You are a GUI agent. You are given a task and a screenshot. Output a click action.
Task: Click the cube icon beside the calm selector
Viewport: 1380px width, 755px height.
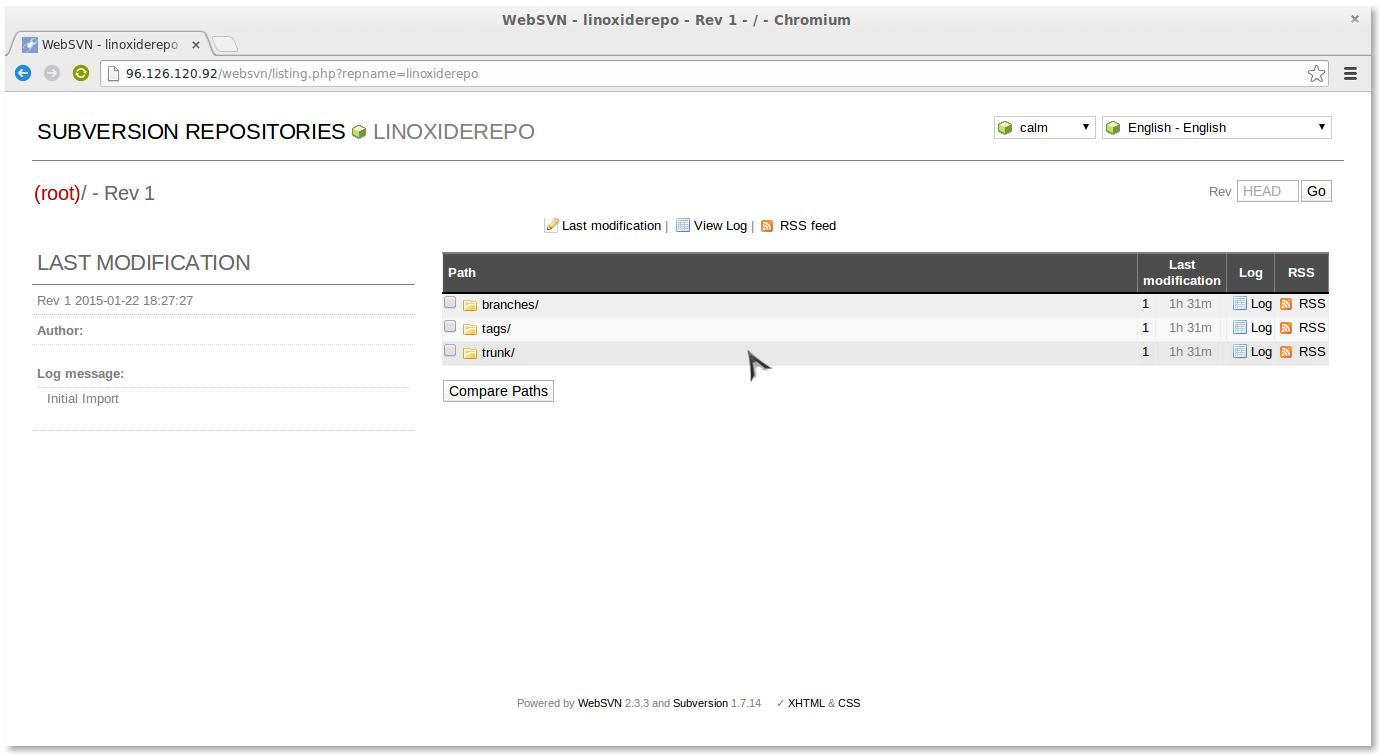[1004, 127]
